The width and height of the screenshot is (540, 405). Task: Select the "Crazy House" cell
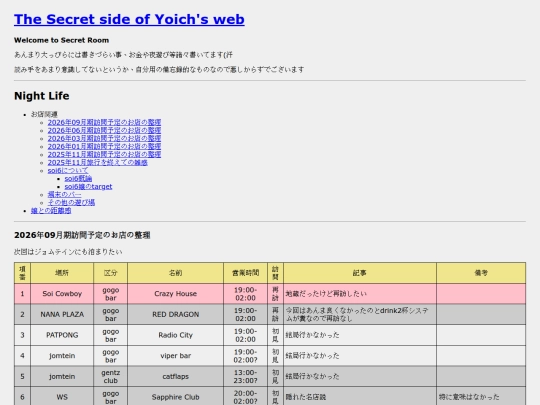click(176, 294)
